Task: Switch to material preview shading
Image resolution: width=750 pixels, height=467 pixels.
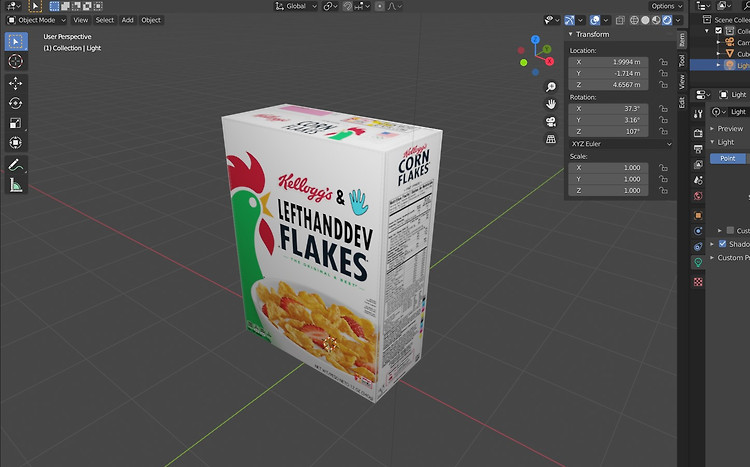Action: (656, 20)
